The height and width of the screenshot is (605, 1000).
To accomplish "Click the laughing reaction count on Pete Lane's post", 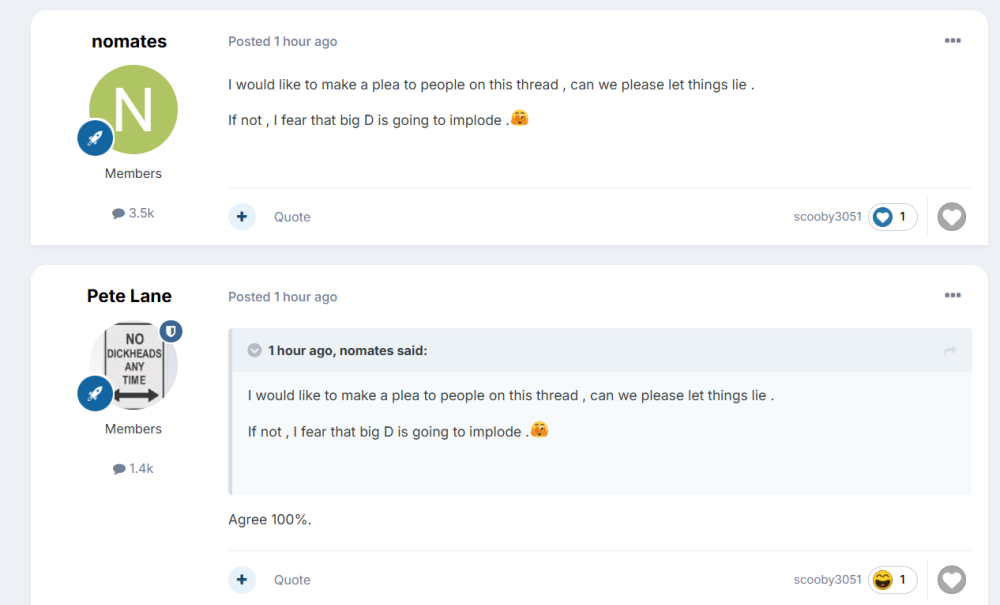I will click(x=892, y=580).
